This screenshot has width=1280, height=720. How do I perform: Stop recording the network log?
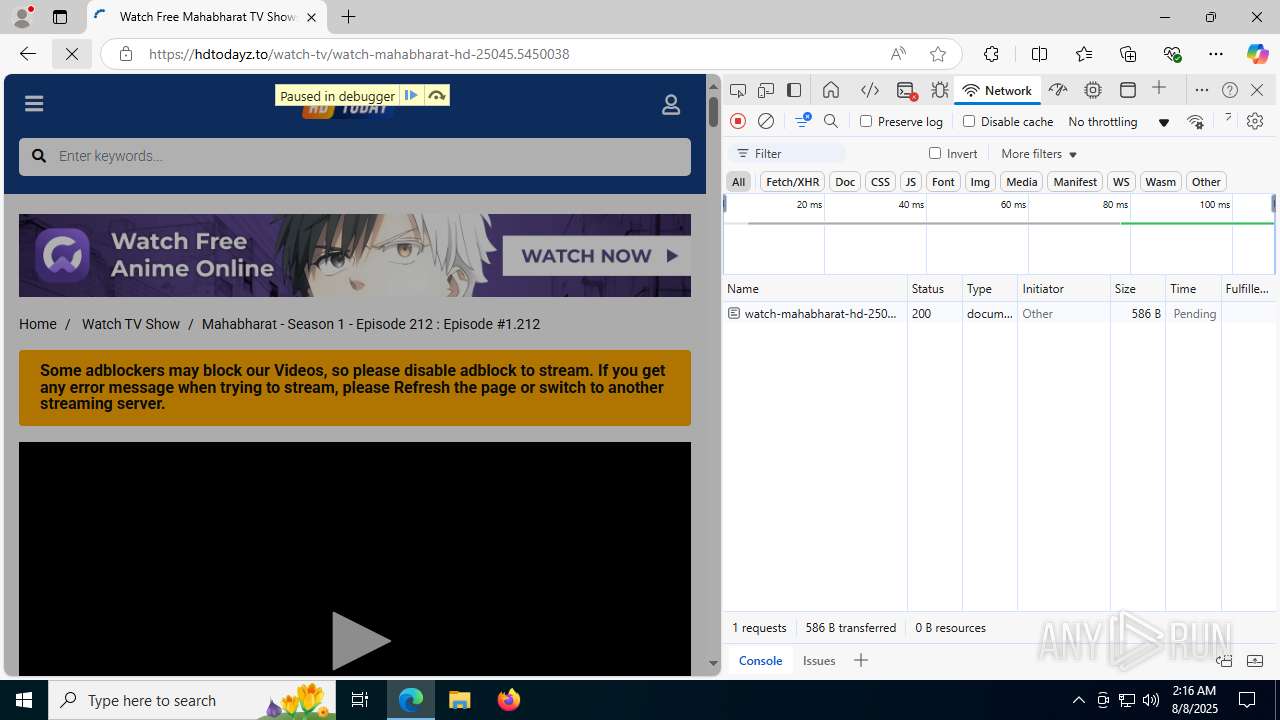[738, 121]
